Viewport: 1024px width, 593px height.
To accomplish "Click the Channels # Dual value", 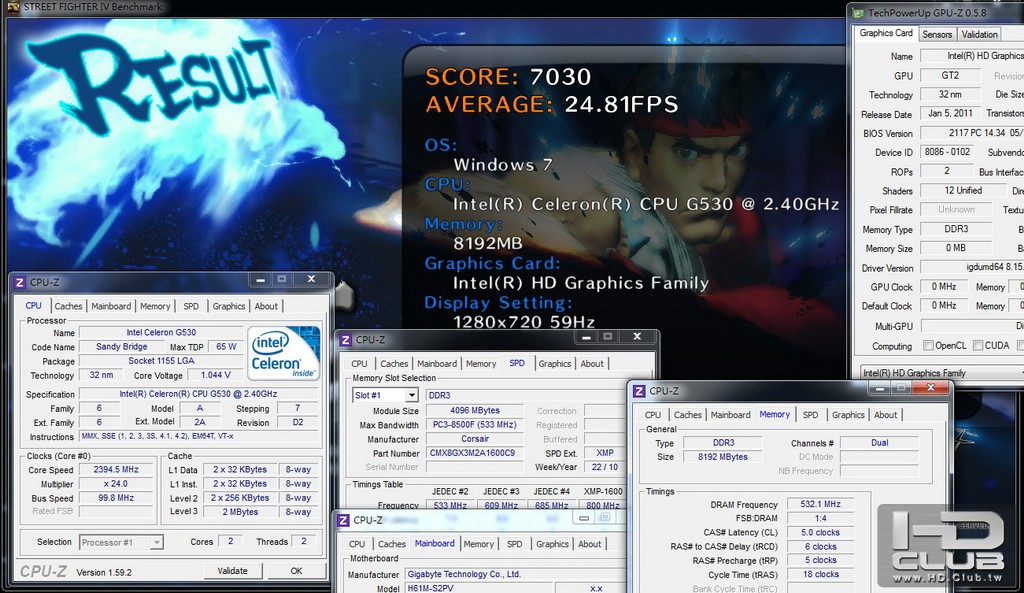I will [x=879, y=443].
